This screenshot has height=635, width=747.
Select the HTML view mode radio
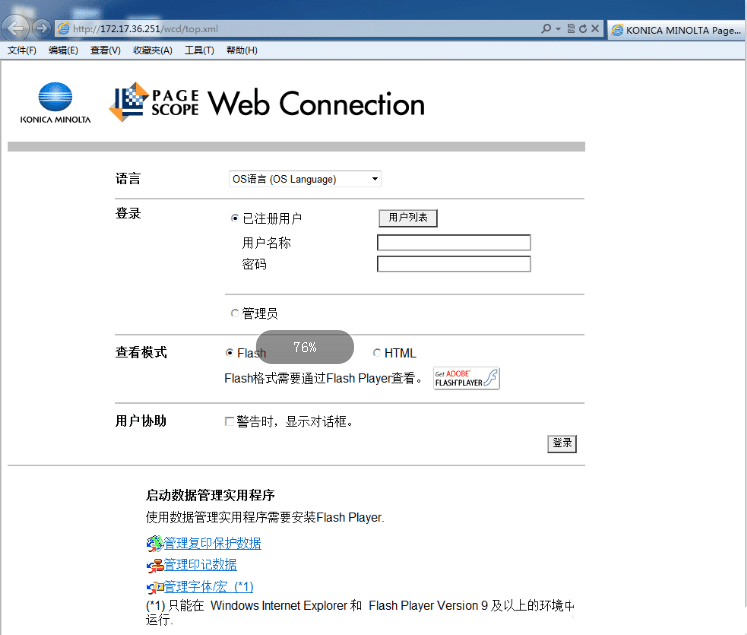pos(376,353)
